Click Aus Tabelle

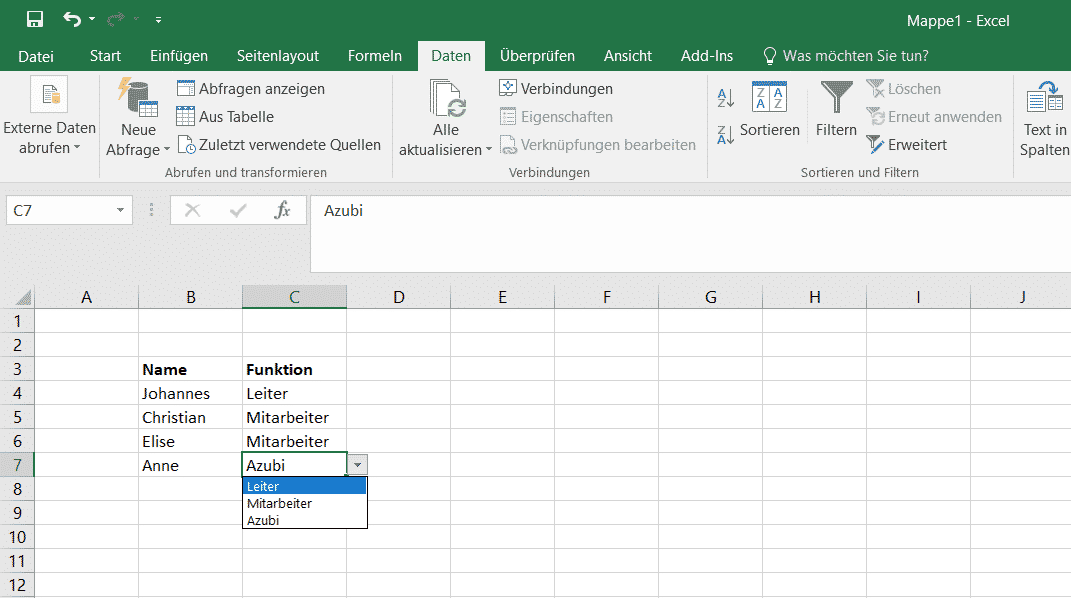[x=225, y=117]
